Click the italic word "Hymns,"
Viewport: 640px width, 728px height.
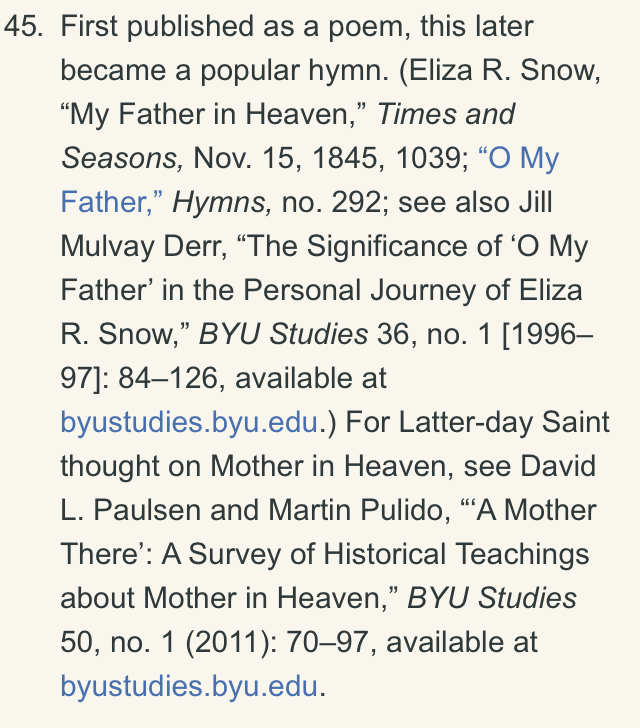(222, 202)
